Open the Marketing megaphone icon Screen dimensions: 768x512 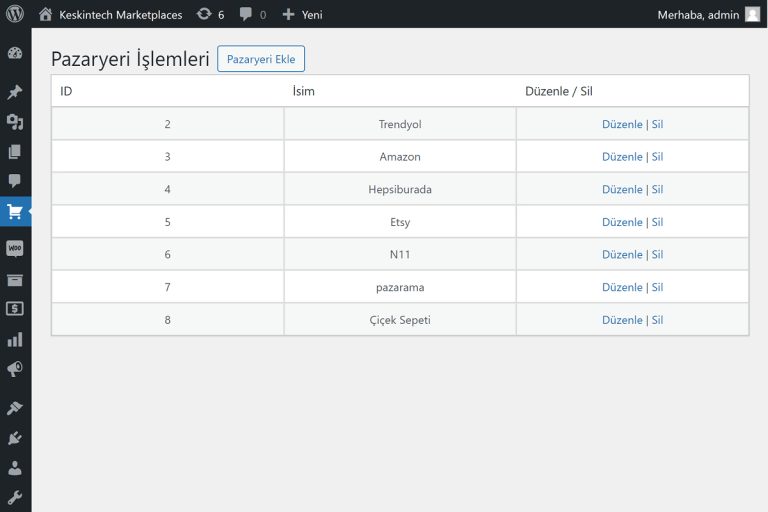[15, 369]
